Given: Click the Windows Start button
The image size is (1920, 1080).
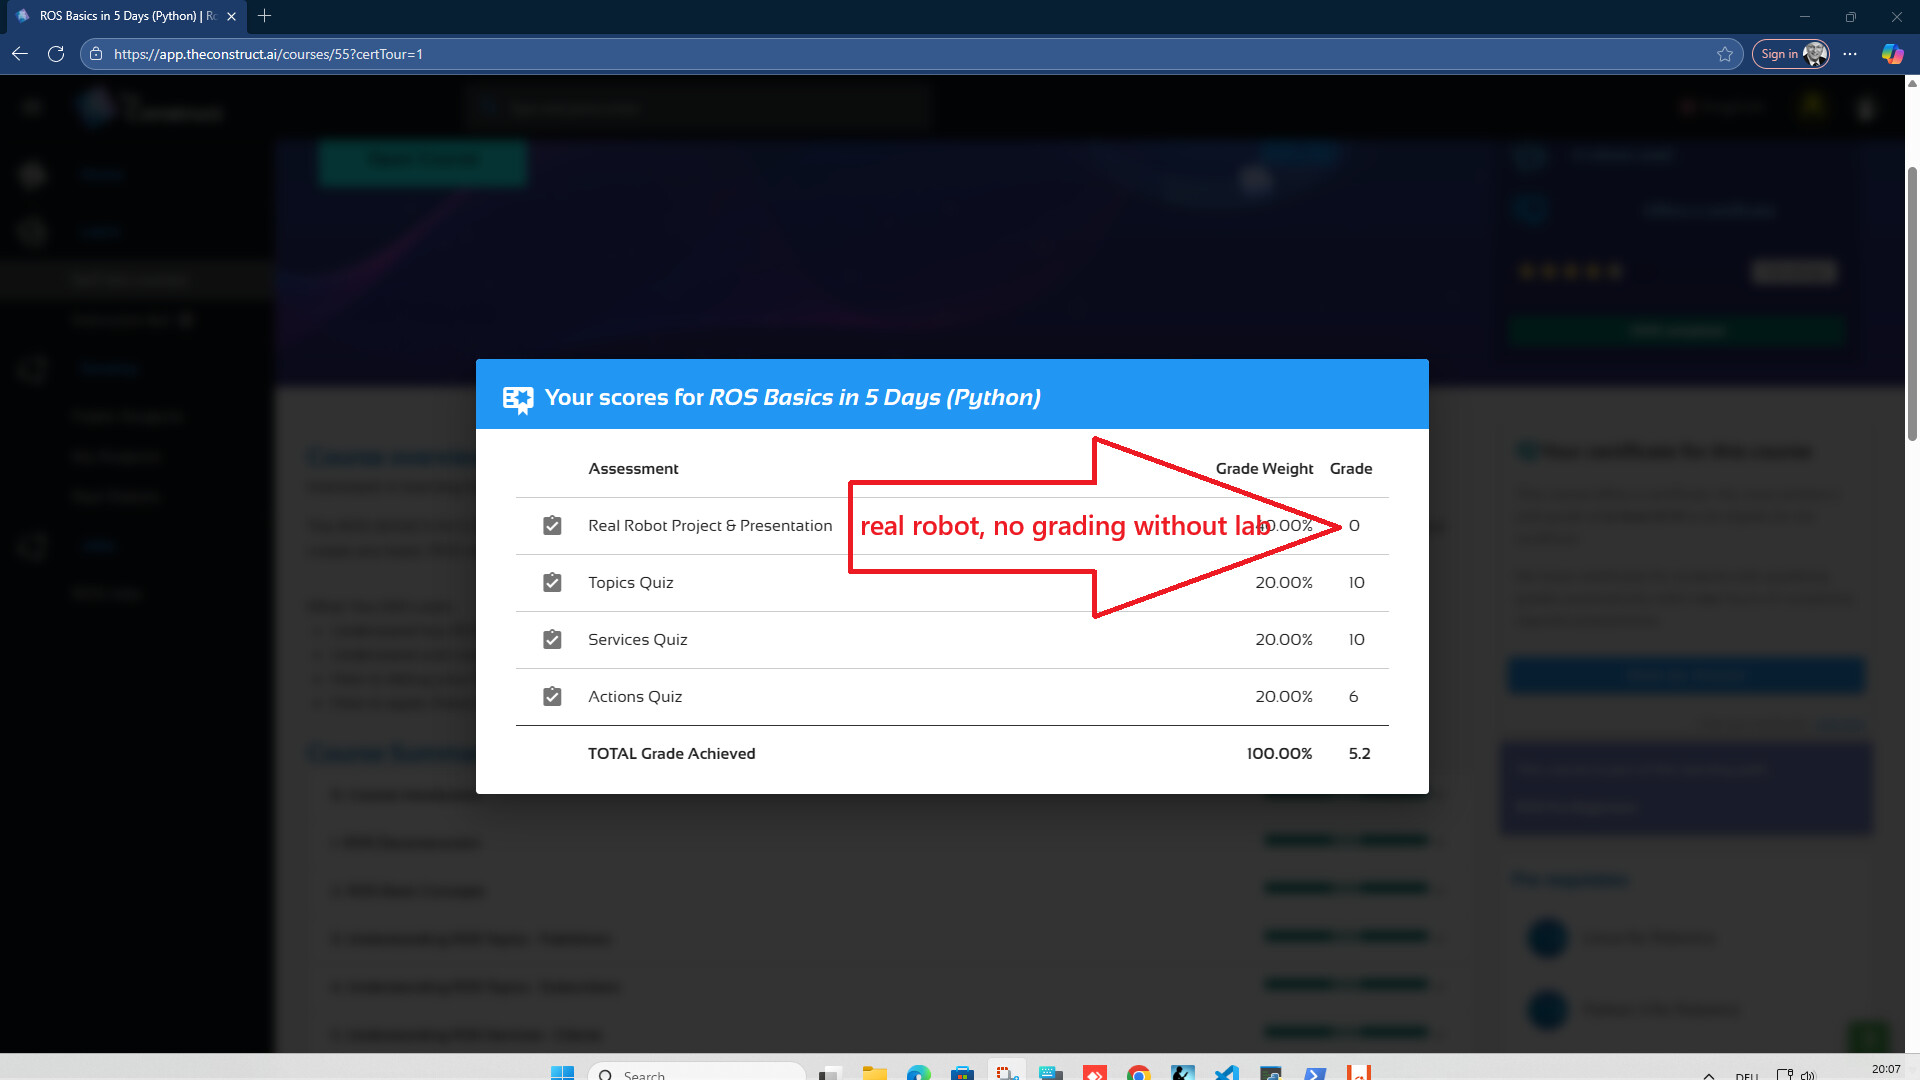Looking at the screenshot, I should pos(562,1073).
